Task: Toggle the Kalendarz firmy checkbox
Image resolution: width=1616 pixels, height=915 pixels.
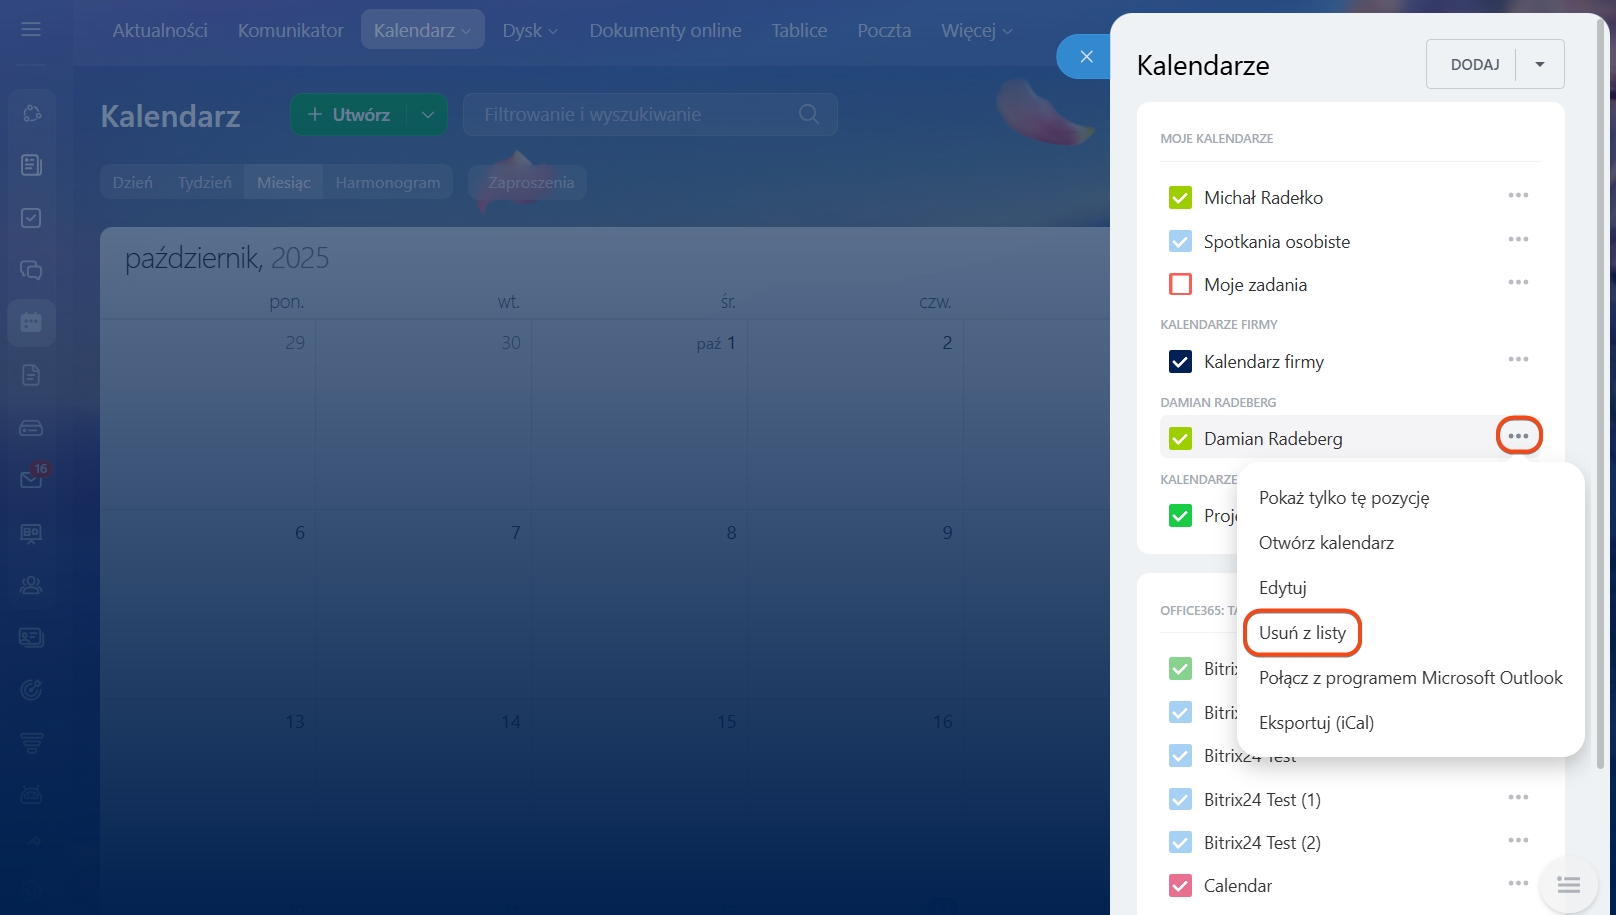Action: point(1180,361)
